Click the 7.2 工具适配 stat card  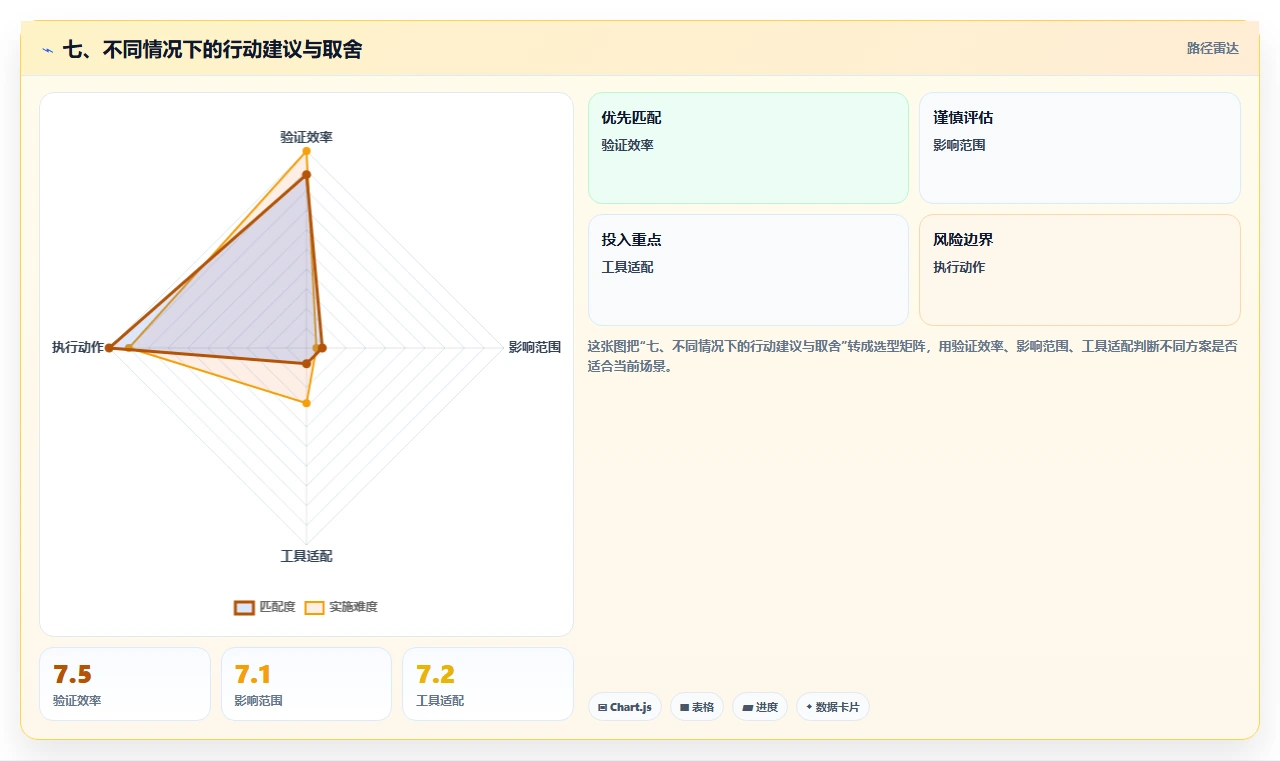(488, 684)
